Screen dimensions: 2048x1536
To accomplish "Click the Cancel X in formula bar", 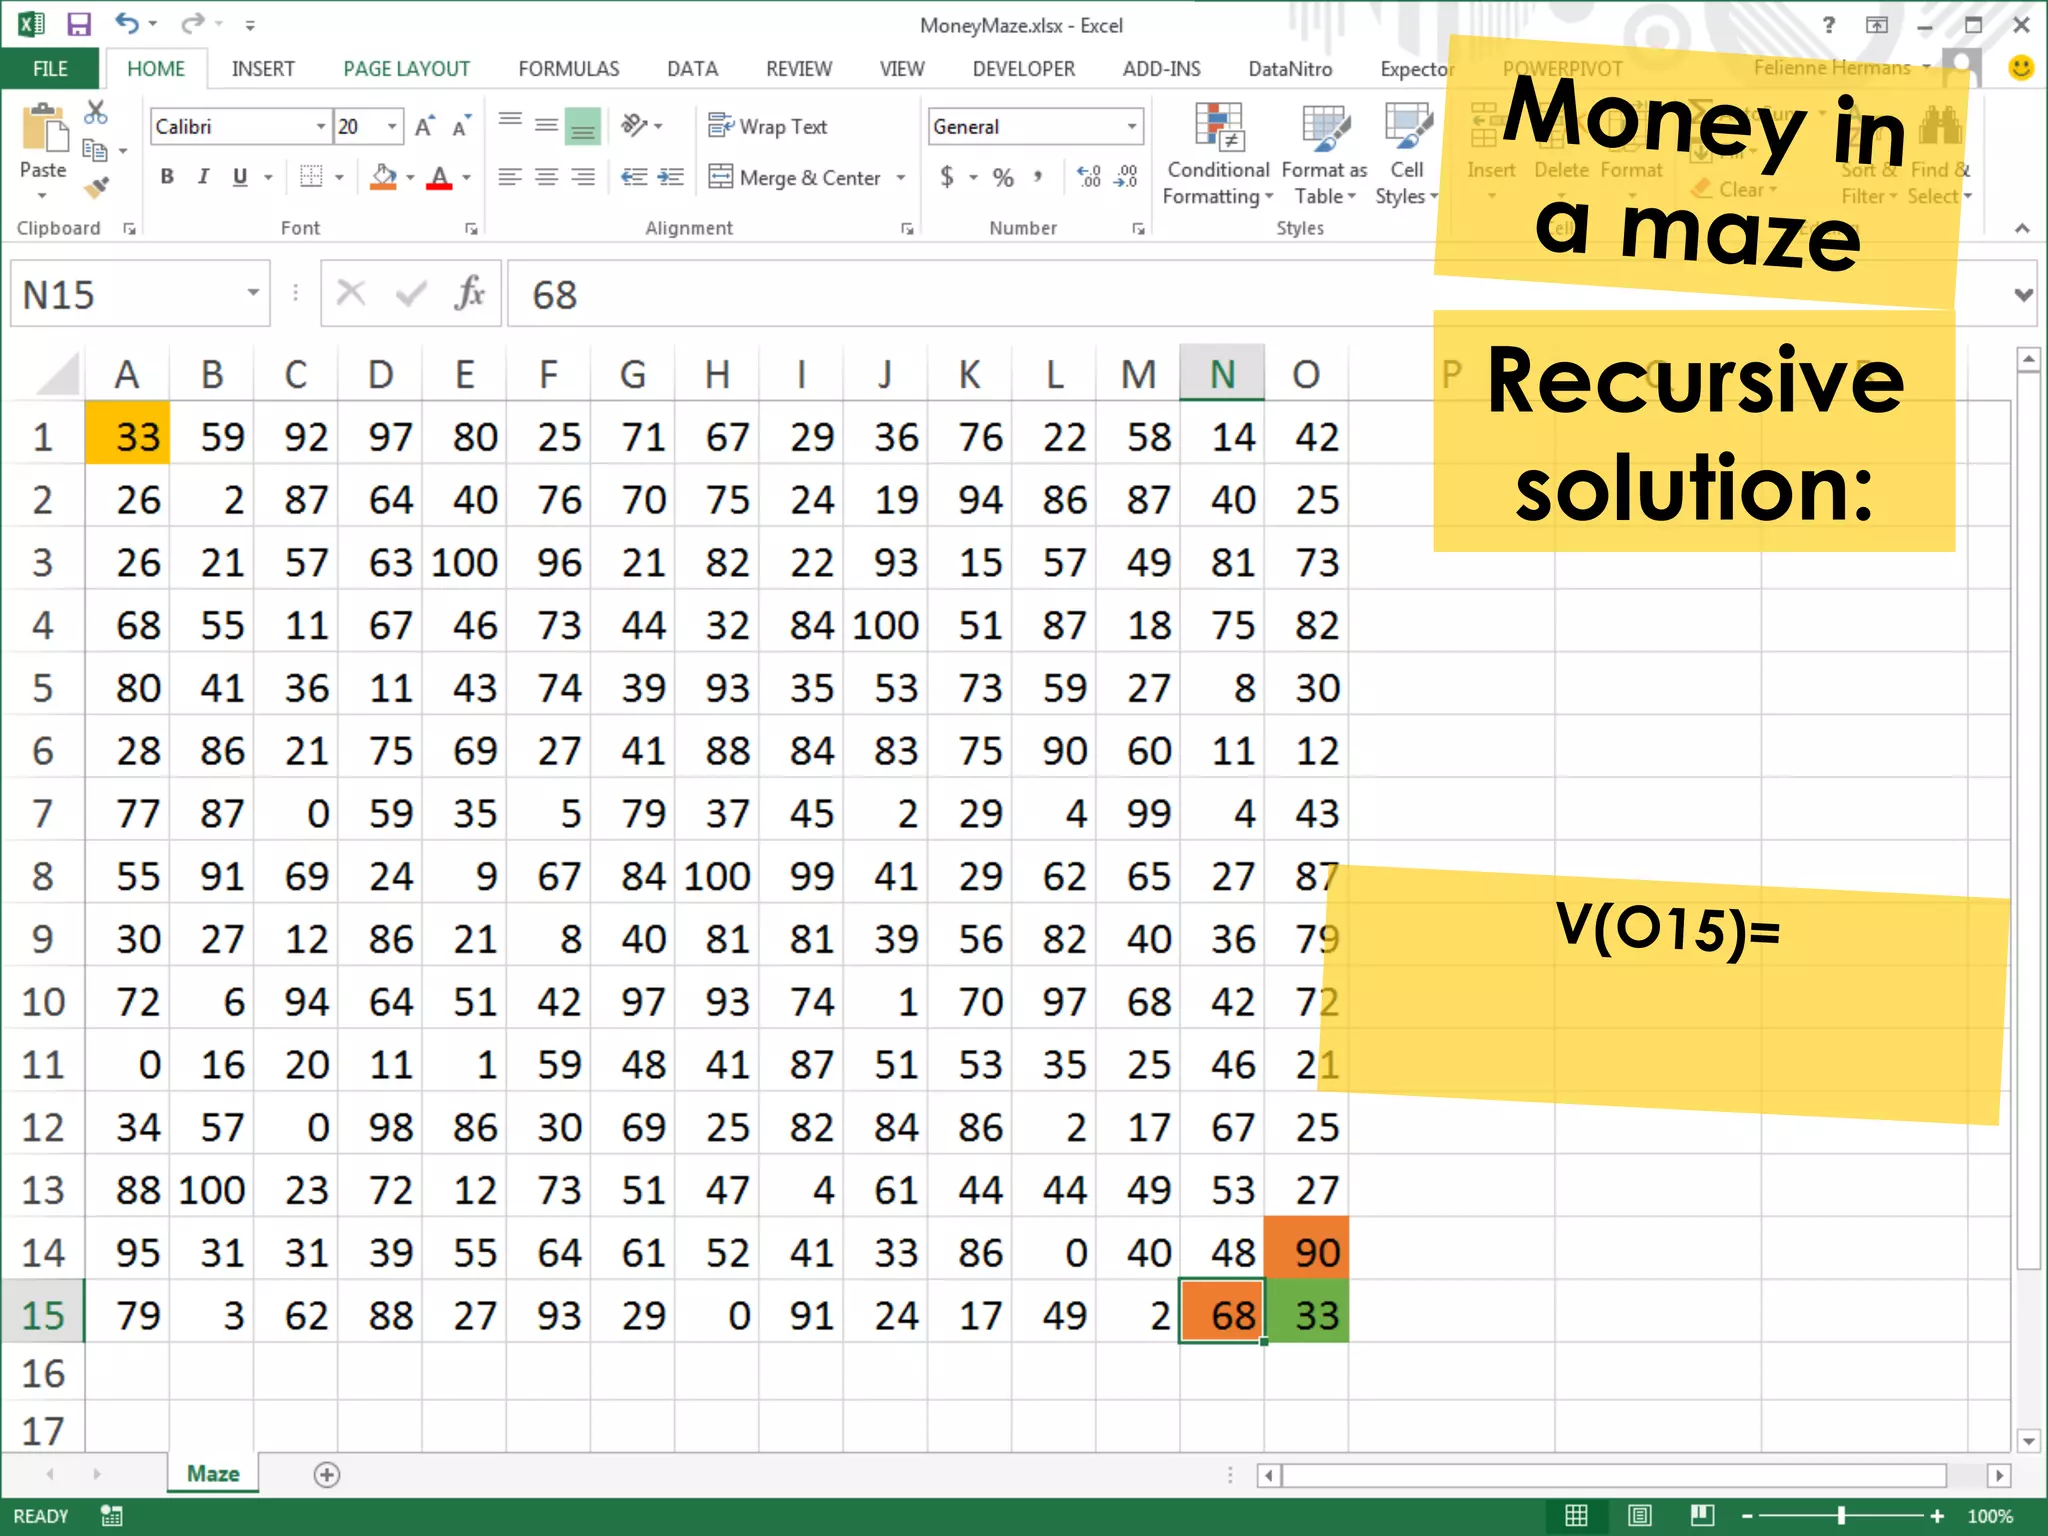I will tap(351, 294).
